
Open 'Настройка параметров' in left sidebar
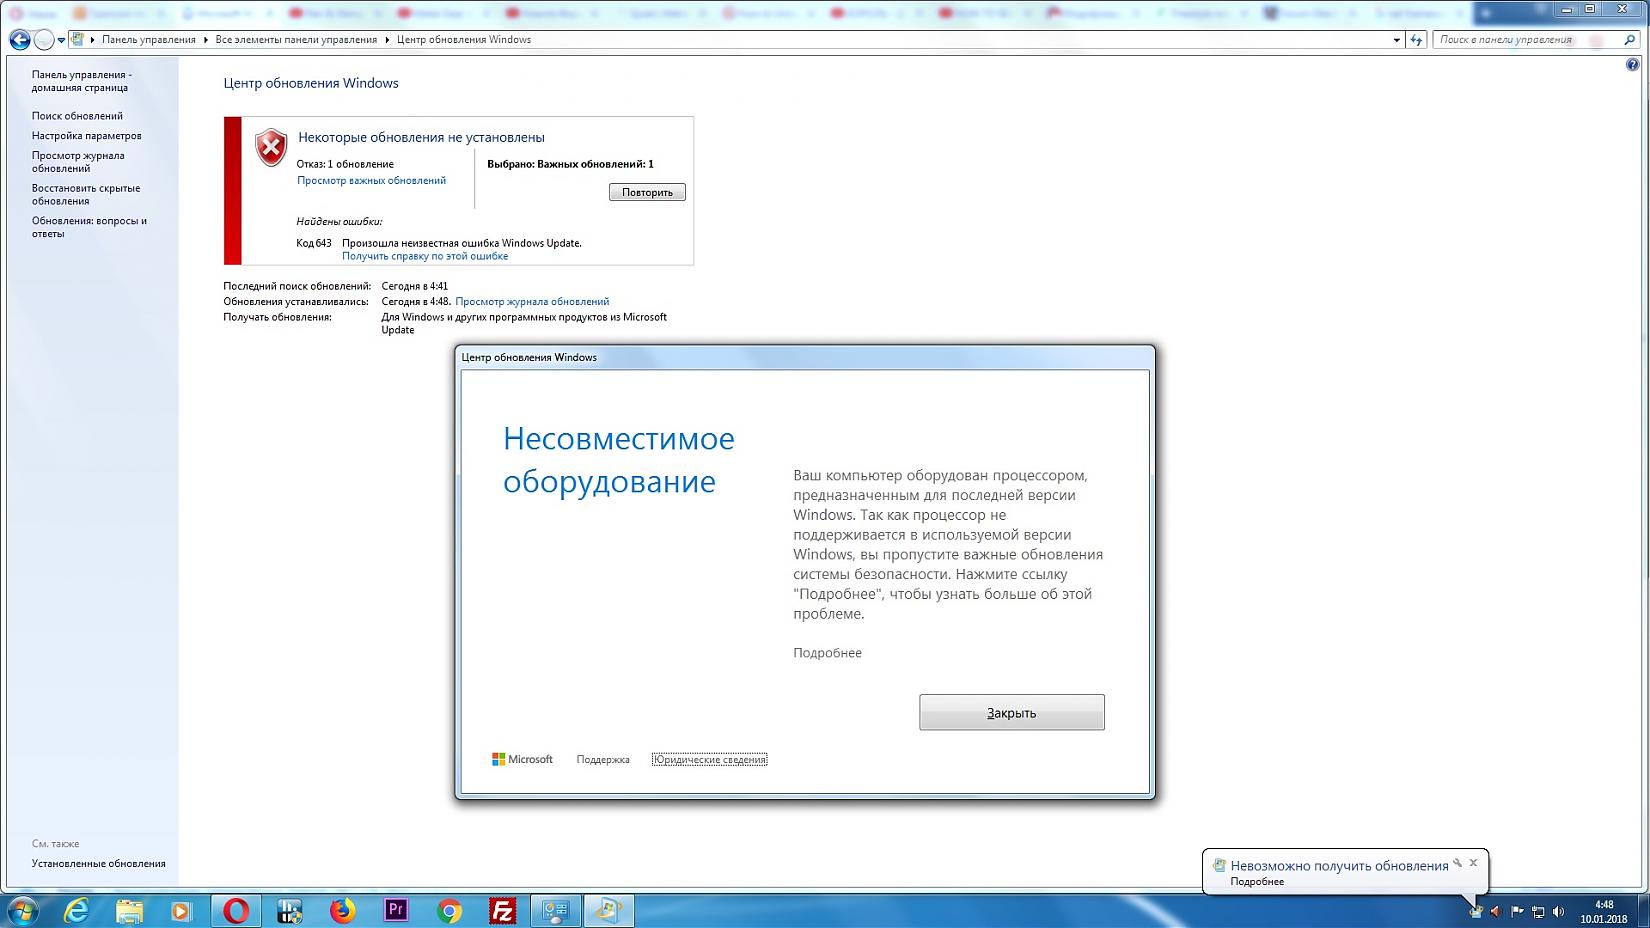pyautogui.click(x=86, y=136)
